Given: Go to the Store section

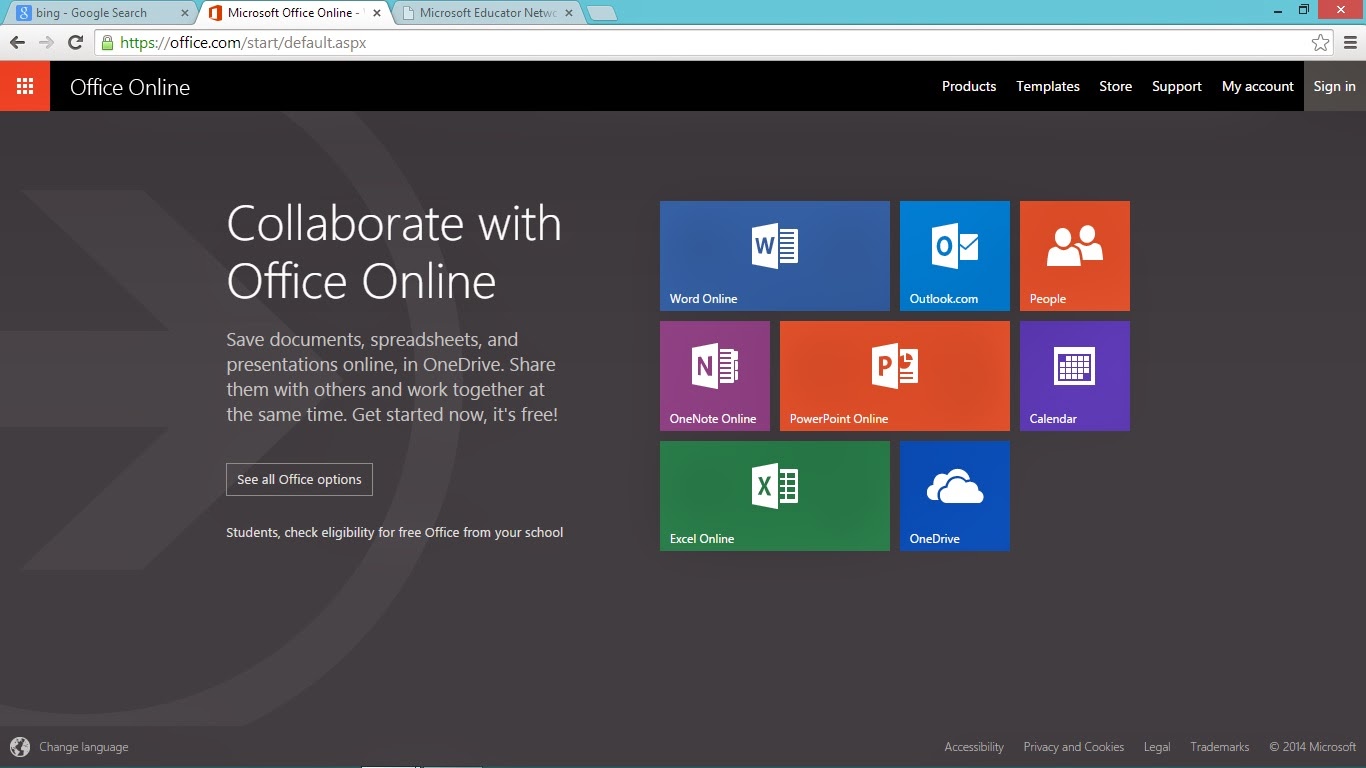Looking at the screenshot, I should click(x=1115, y=86).
